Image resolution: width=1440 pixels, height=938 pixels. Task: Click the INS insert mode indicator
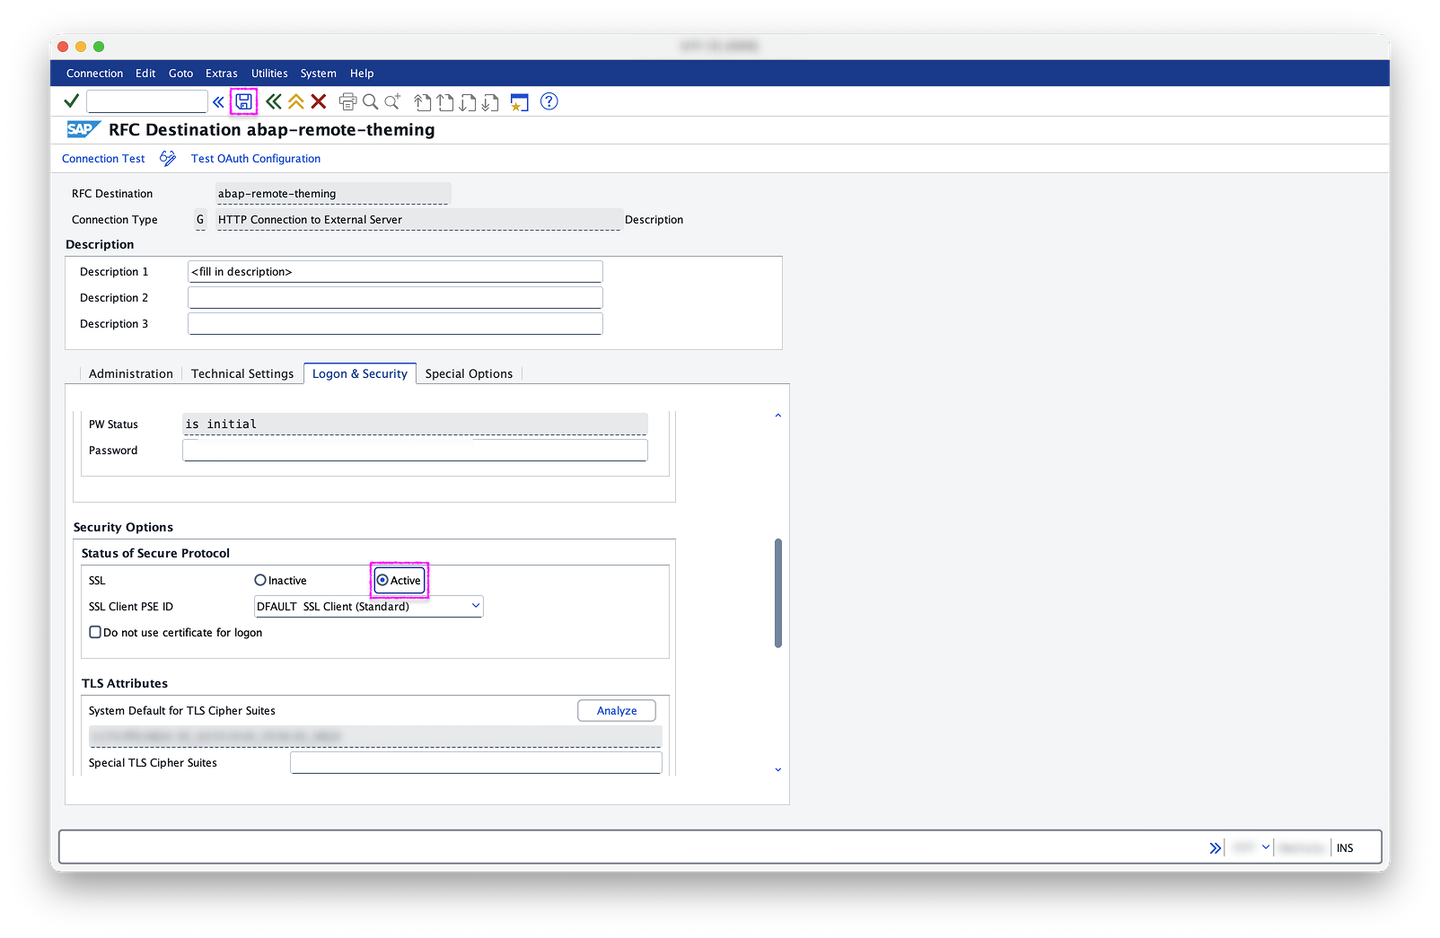1345,848
